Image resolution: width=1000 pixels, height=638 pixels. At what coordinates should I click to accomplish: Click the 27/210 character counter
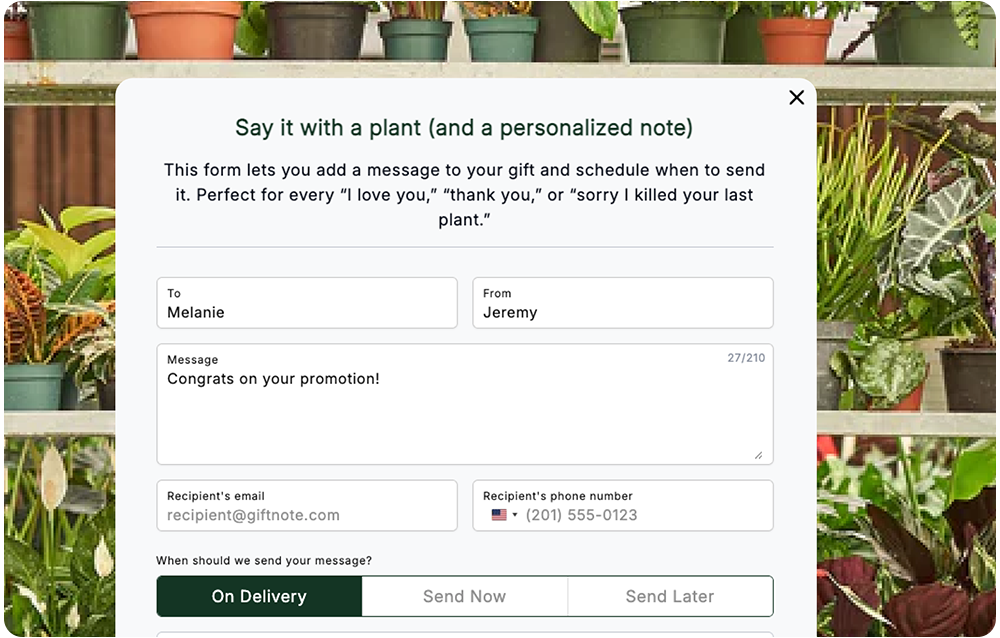[746, 357]
